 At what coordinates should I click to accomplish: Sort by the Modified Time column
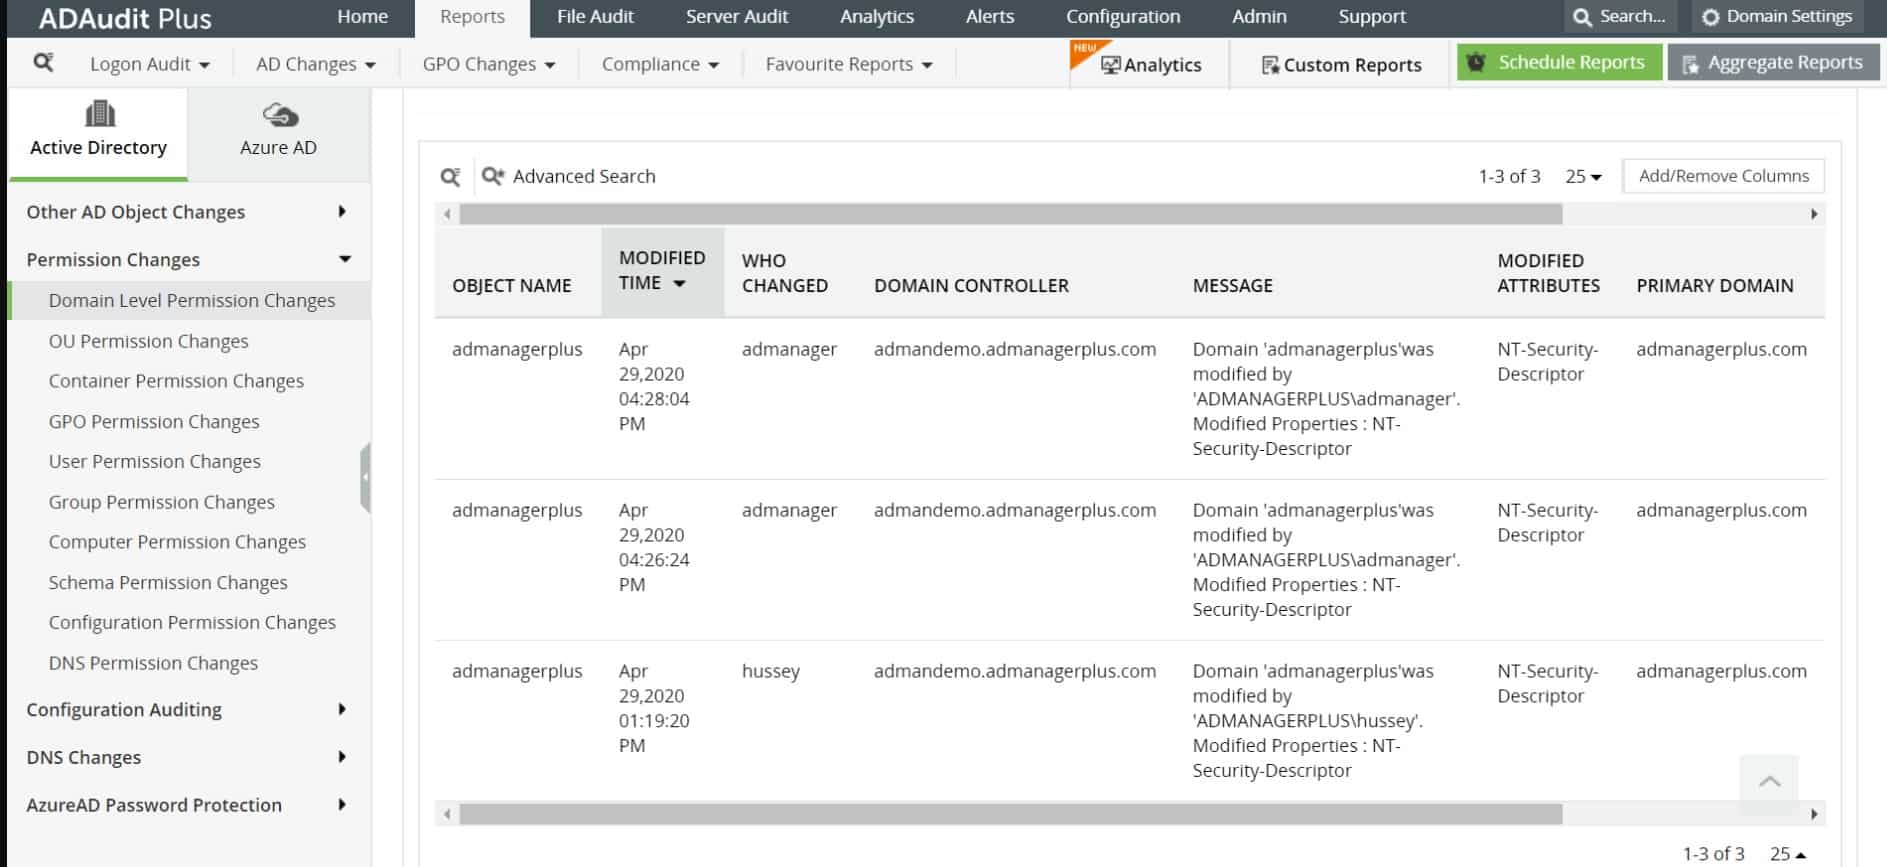coord(662,271)
